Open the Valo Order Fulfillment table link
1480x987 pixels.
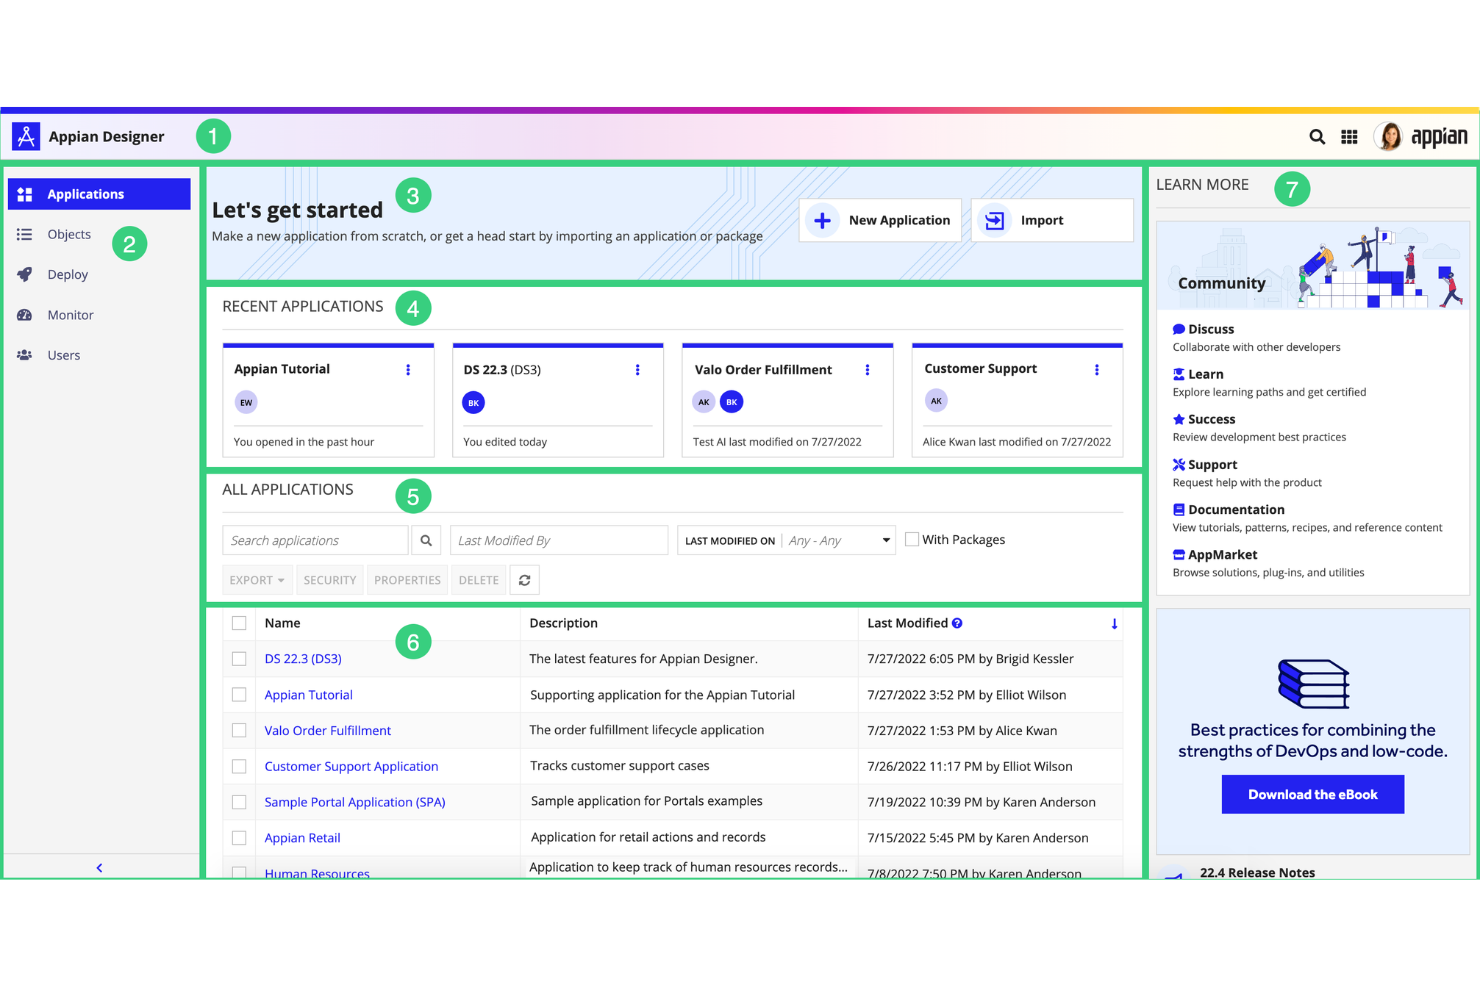pyautogui.click(x=328, y=731)
